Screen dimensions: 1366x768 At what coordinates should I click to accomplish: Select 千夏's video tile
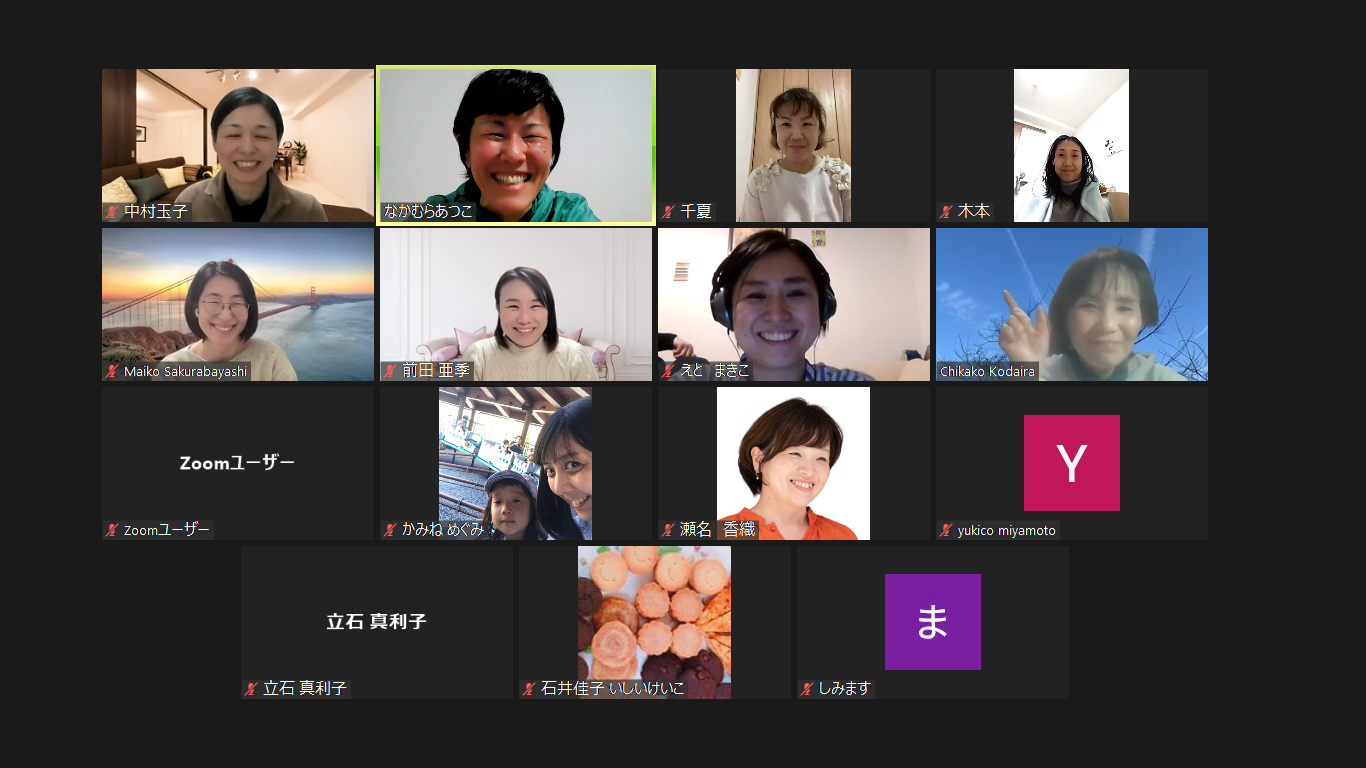[794, 145]
